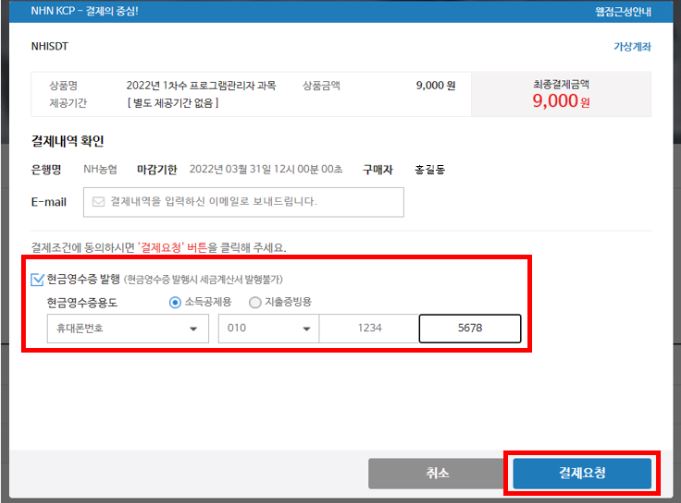Click the deadline 2022년 03월 31일 text

(266, 169)
